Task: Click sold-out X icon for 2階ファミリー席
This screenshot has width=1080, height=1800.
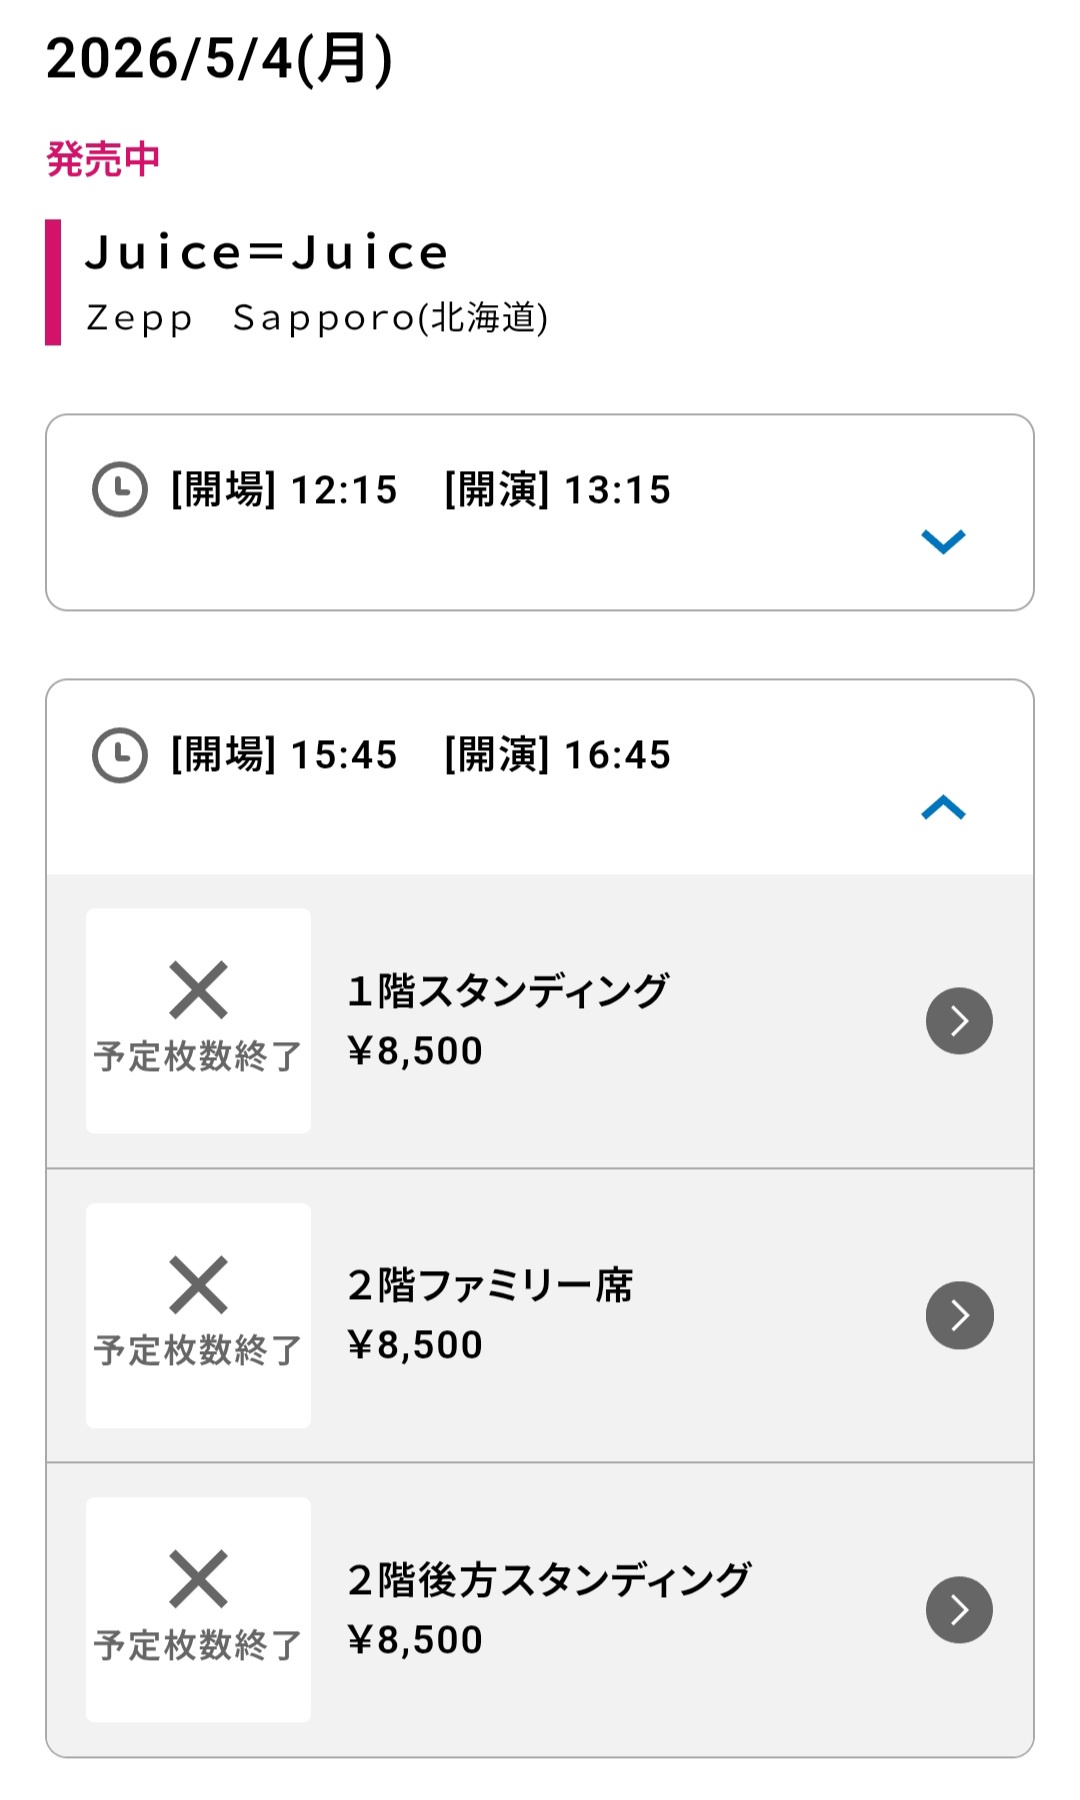Action: pos(198,1284)
